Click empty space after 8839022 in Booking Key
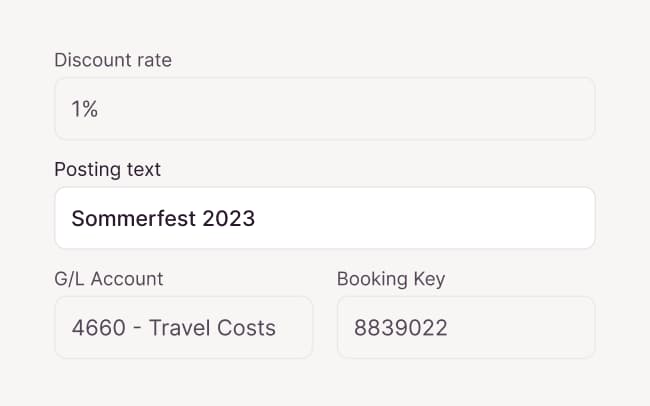The width and height of the screenshot is (650, 406). 520,327
